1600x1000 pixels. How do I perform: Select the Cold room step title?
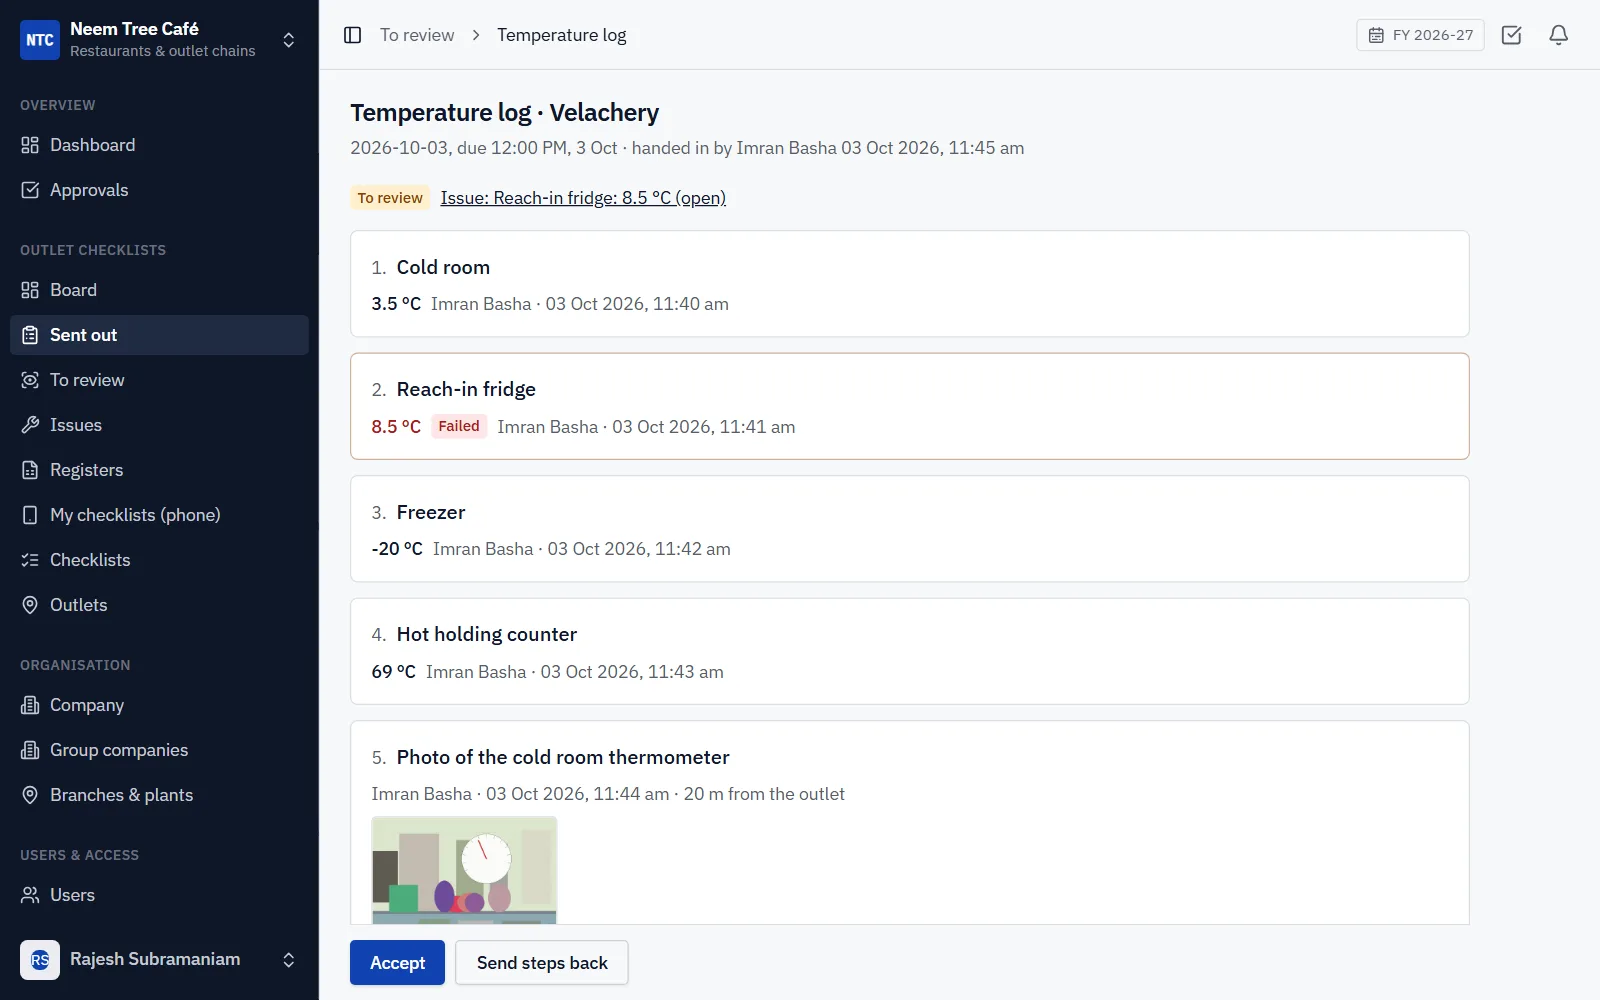(x=443, y=267)
